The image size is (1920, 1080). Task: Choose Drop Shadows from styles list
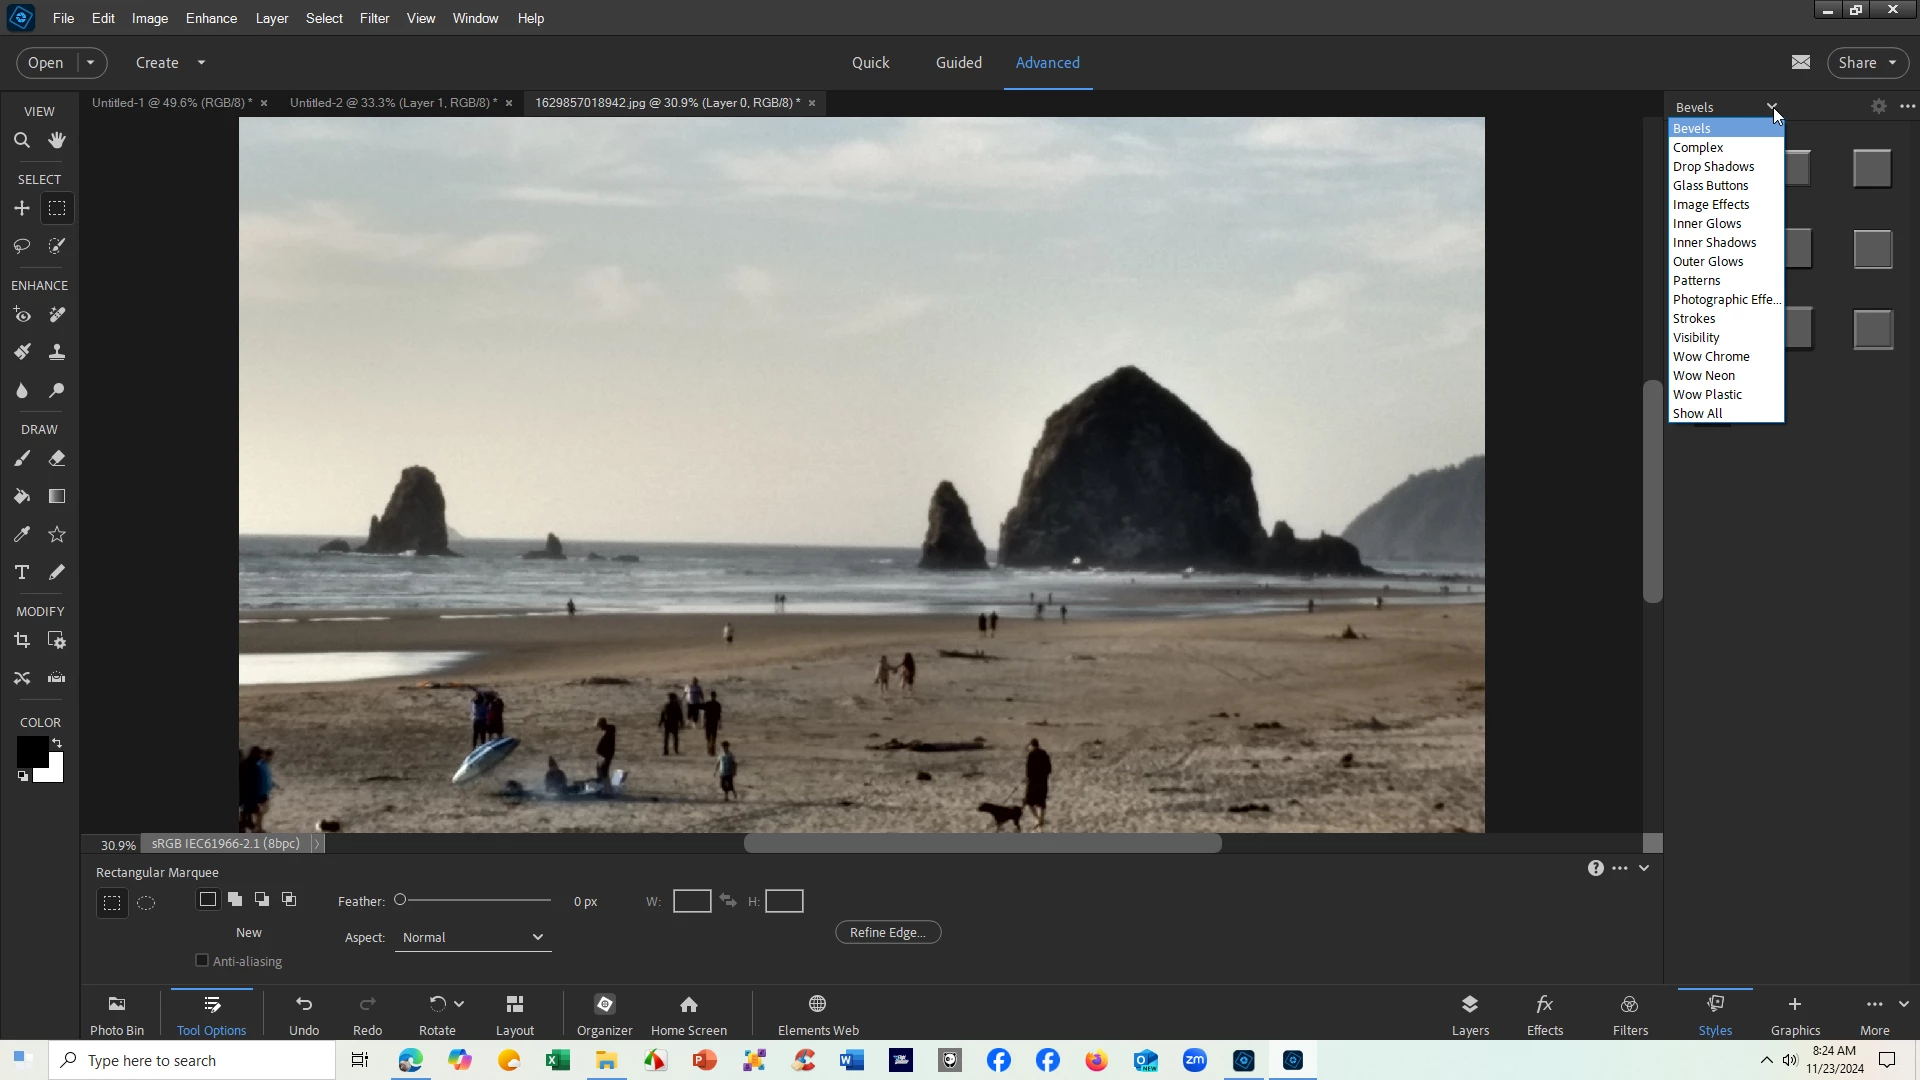[1713, 167]
